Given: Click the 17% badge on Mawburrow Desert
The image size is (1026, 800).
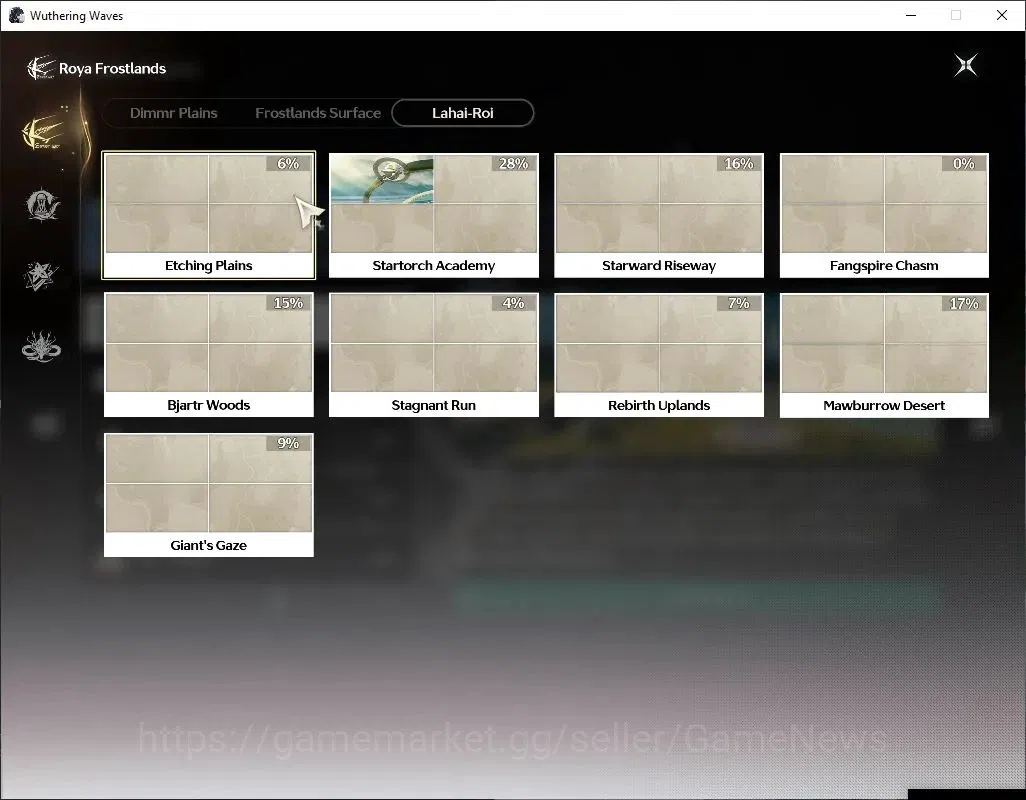Looking at the screenshot, I should 964,304.
